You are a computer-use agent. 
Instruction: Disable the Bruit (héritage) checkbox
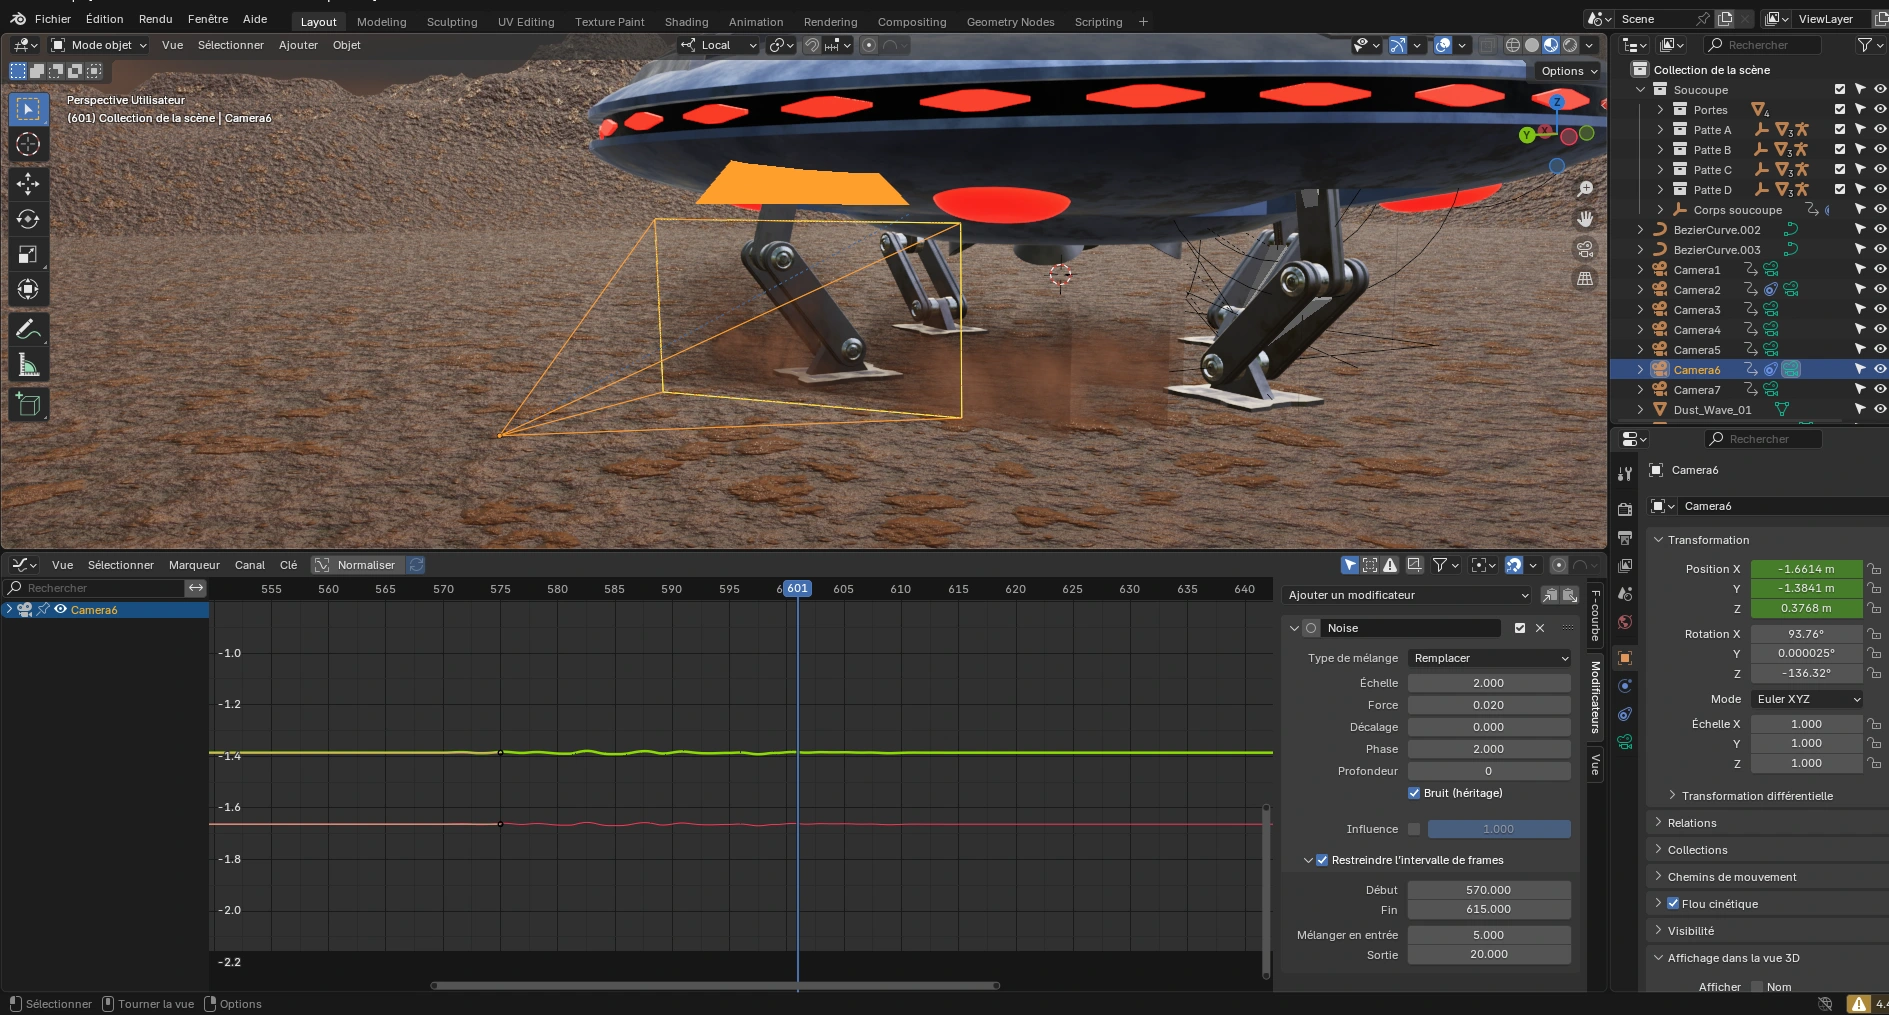(x=1414, y=793)
